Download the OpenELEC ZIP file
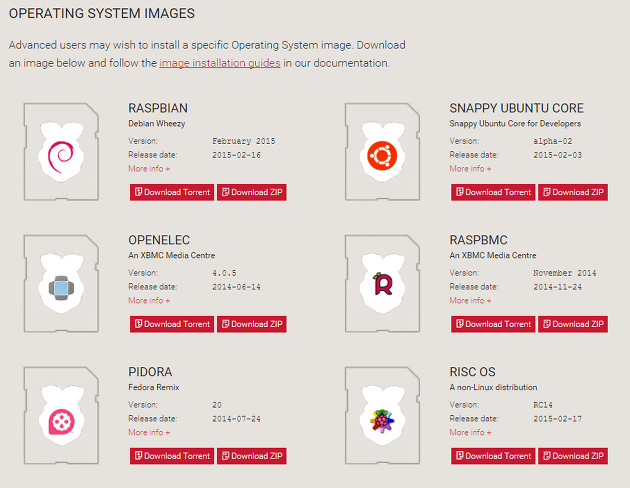The width and height of the screenshot is (630, 488). pyautogui.click(x=252, y=324)
